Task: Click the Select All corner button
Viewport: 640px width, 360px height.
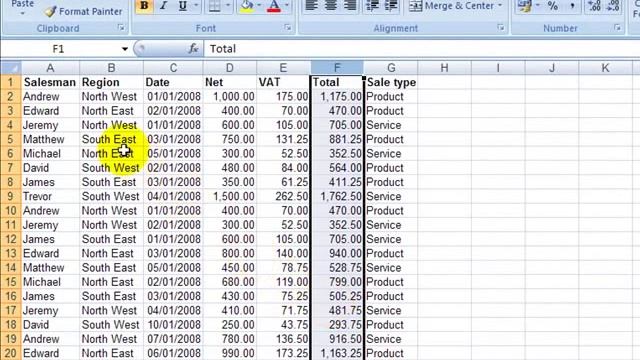Action: pos(11,68)
